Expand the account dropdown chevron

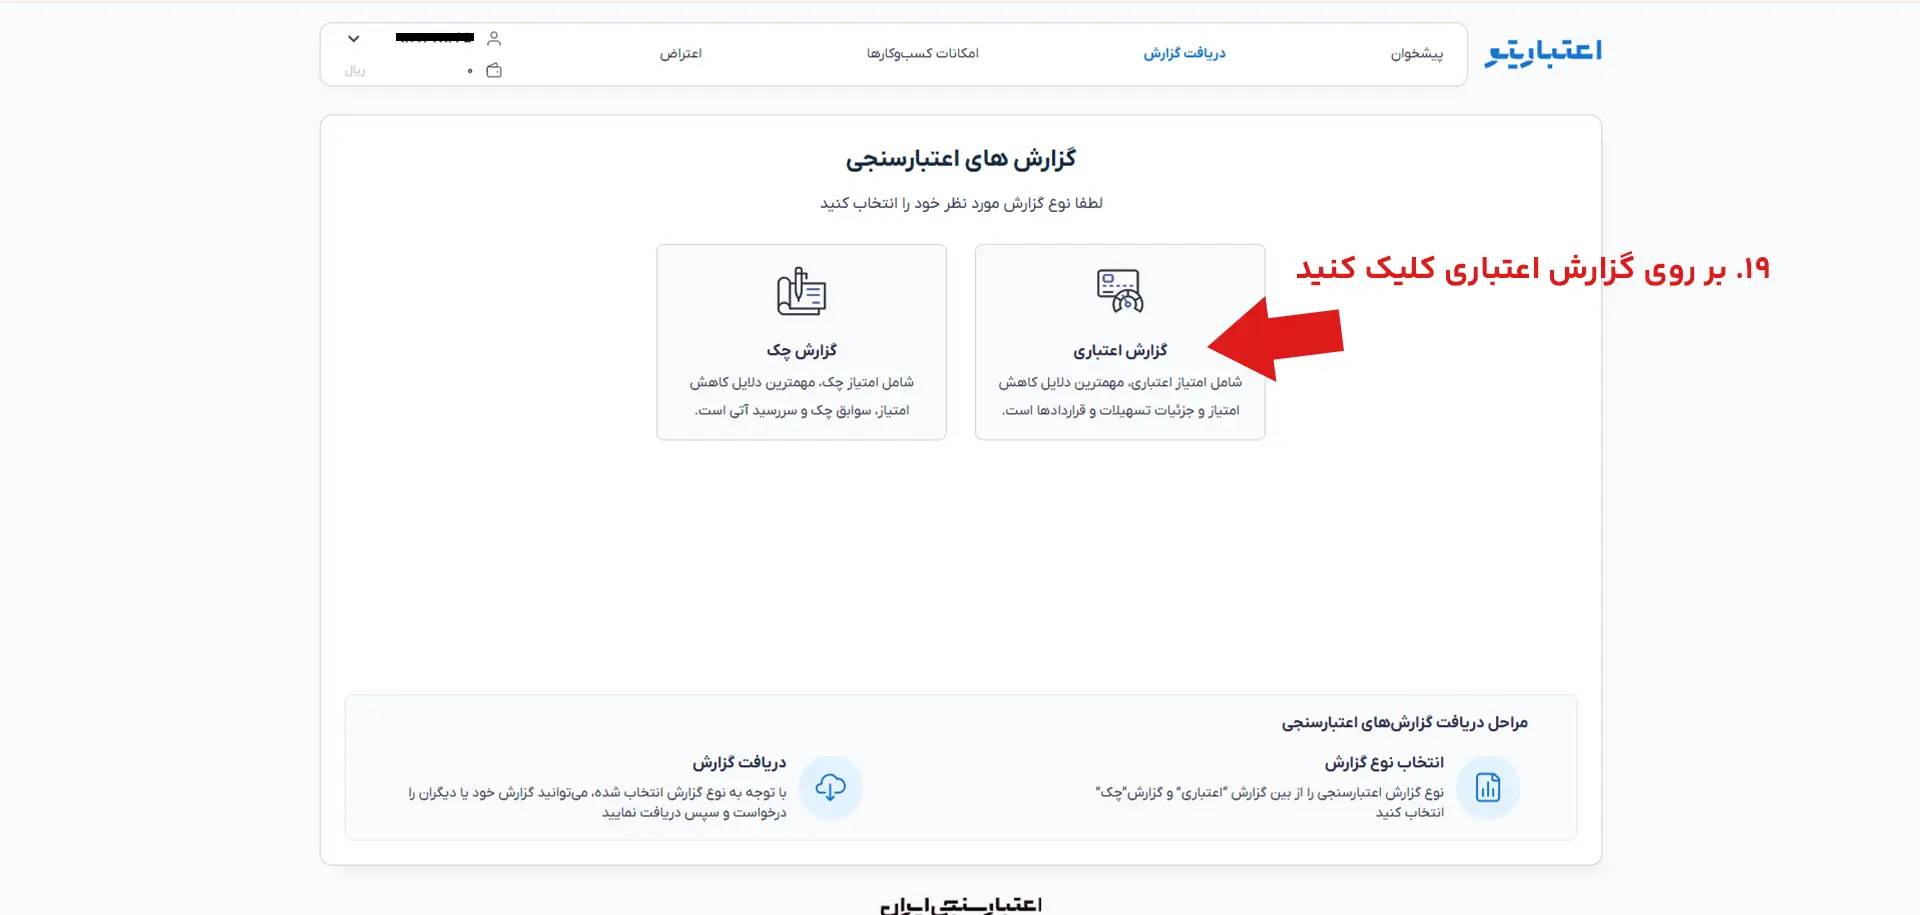353,39
